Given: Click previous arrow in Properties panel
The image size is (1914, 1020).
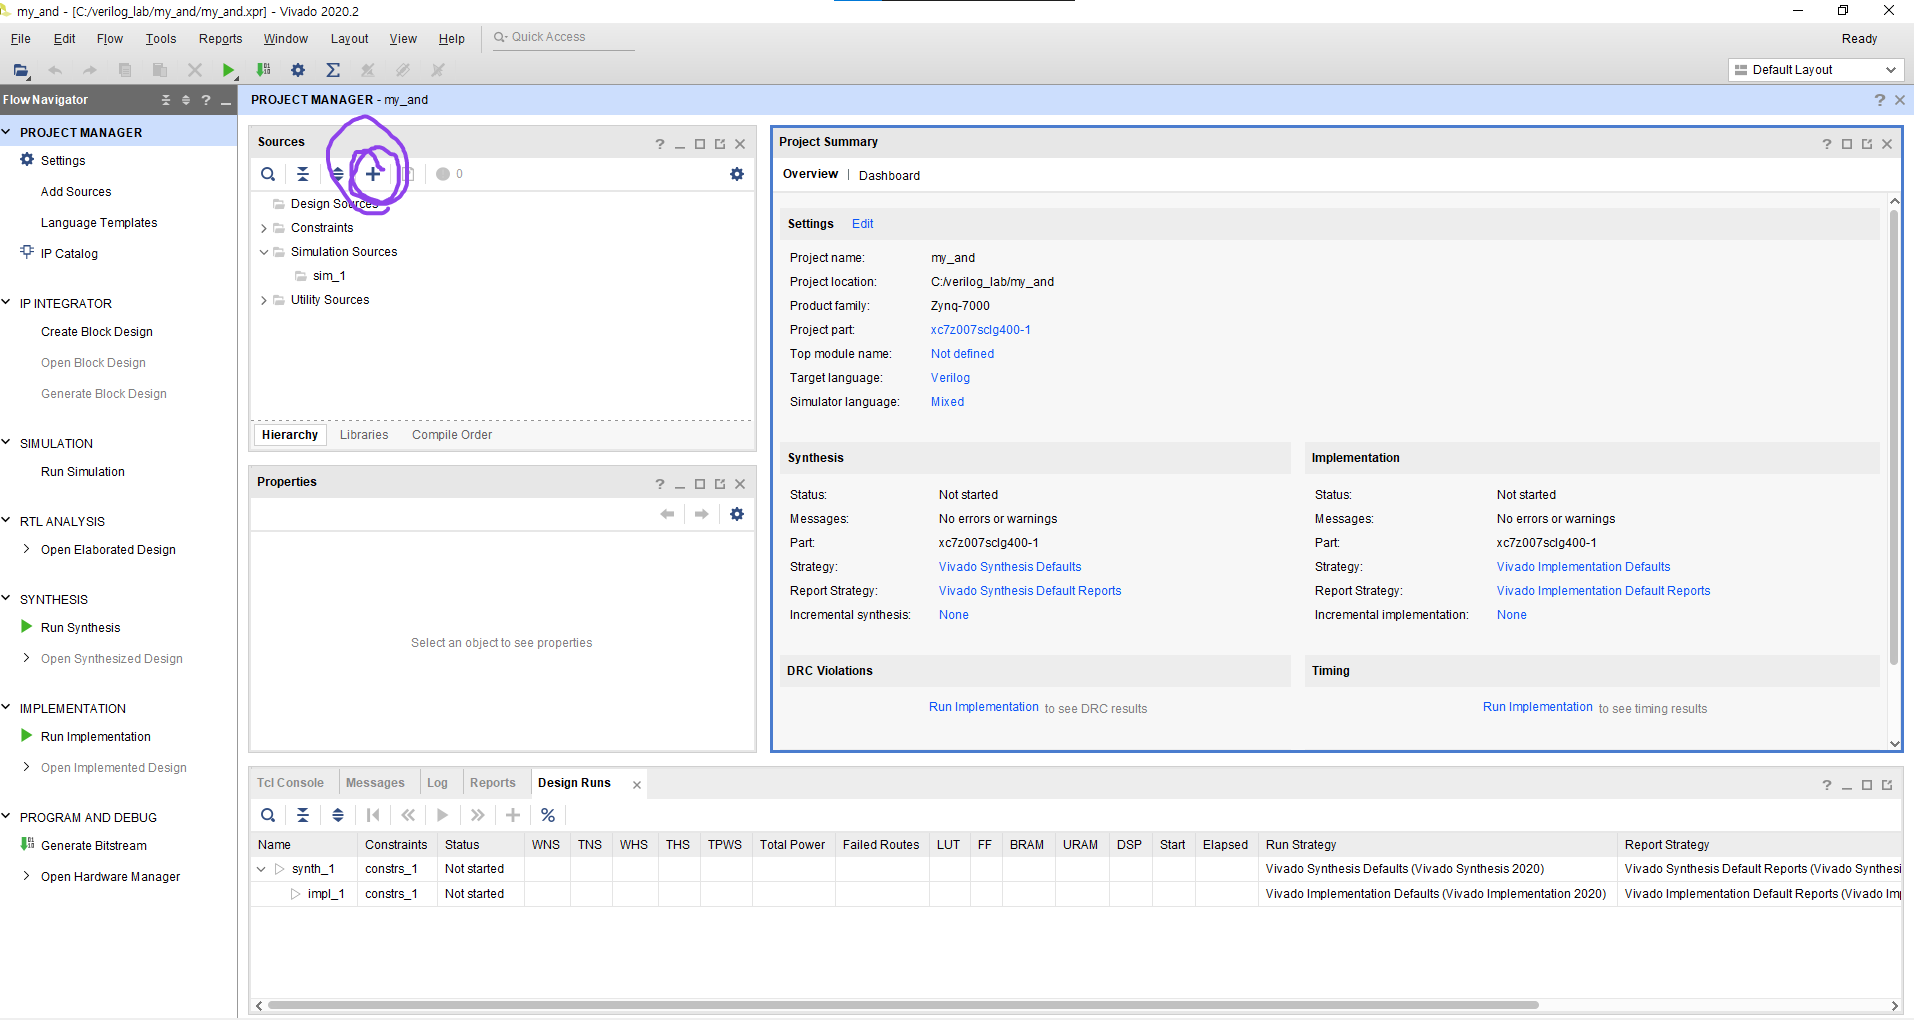Looking at the screenshot, I should [668, 514].
